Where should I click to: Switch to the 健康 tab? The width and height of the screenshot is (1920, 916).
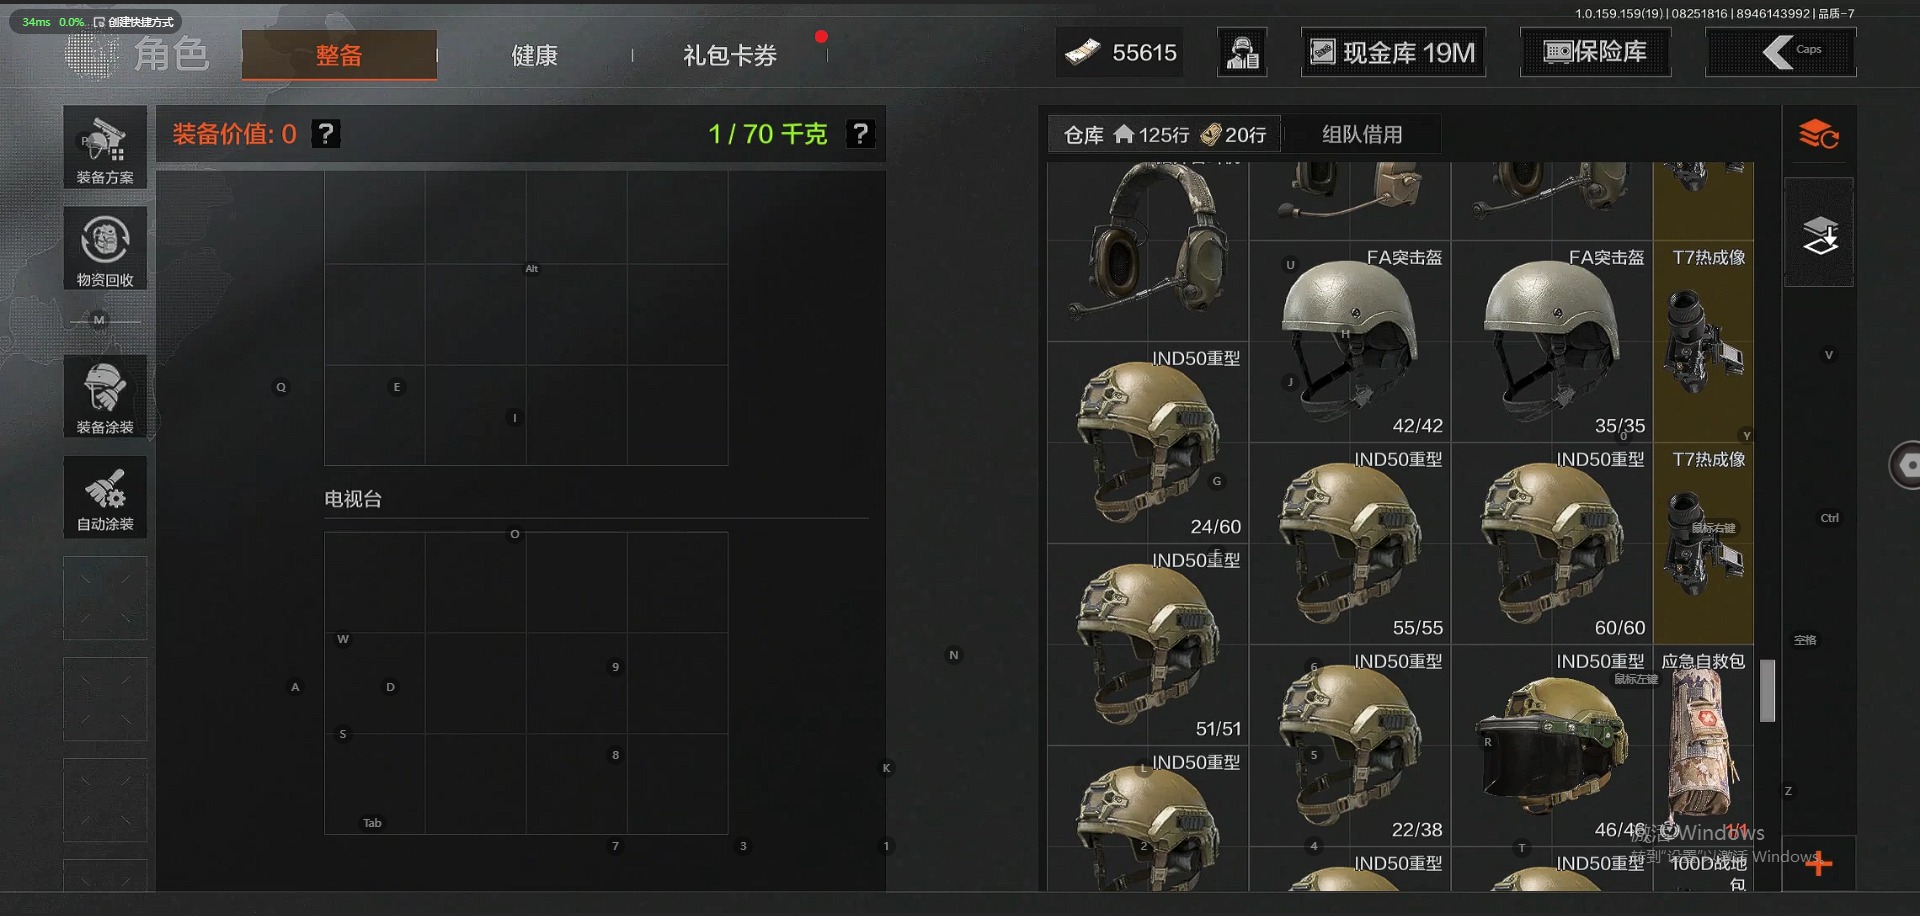(535, 56)
